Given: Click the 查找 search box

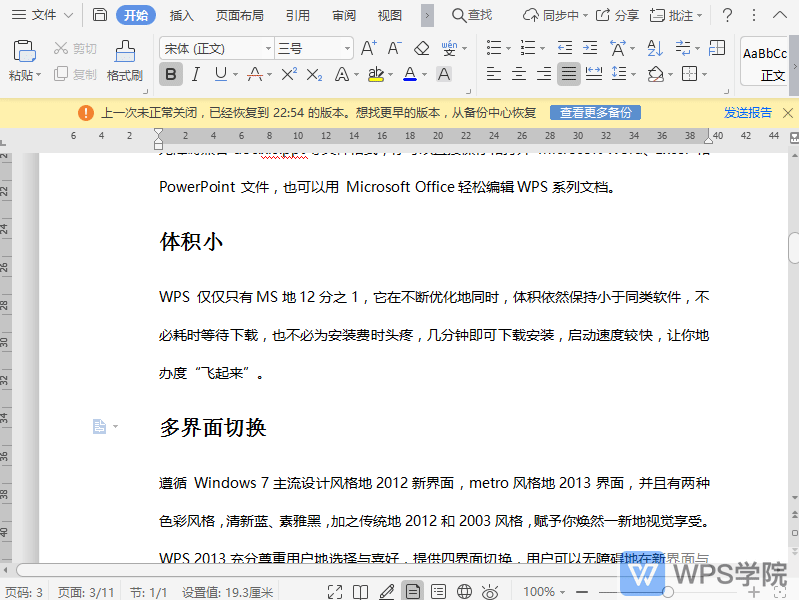Looking at the screenshot, I should pyautogui.click(x=472, y=15).
